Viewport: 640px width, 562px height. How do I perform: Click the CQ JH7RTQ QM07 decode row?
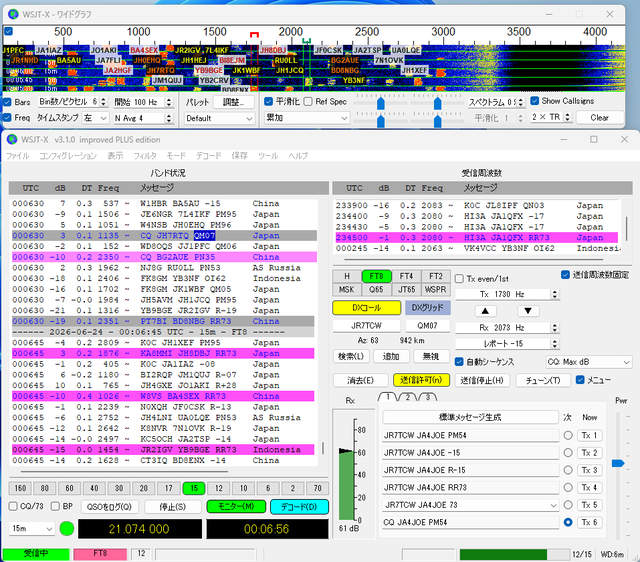pos(164,235)
